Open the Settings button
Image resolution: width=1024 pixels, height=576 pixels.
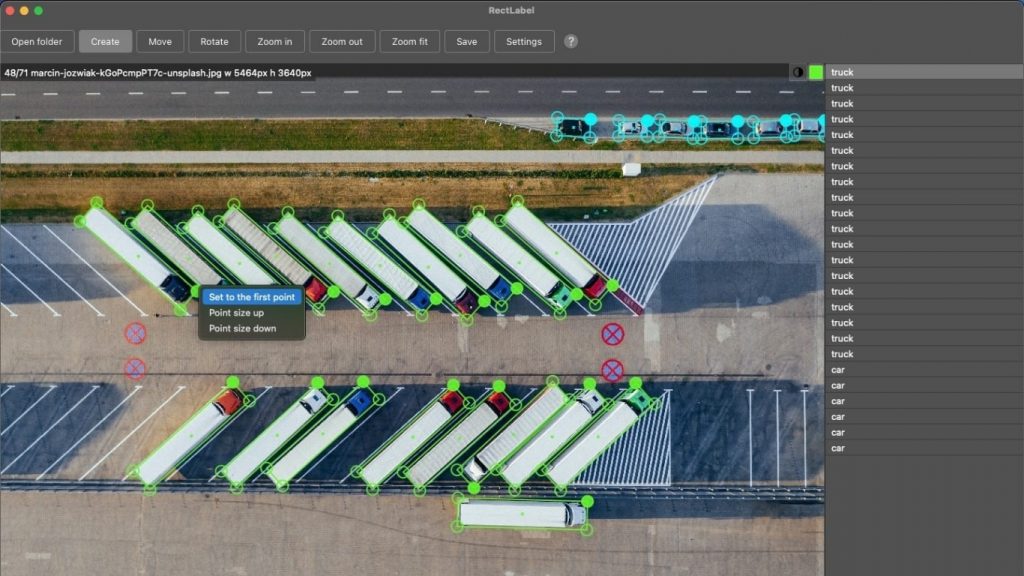click(524, 42)
